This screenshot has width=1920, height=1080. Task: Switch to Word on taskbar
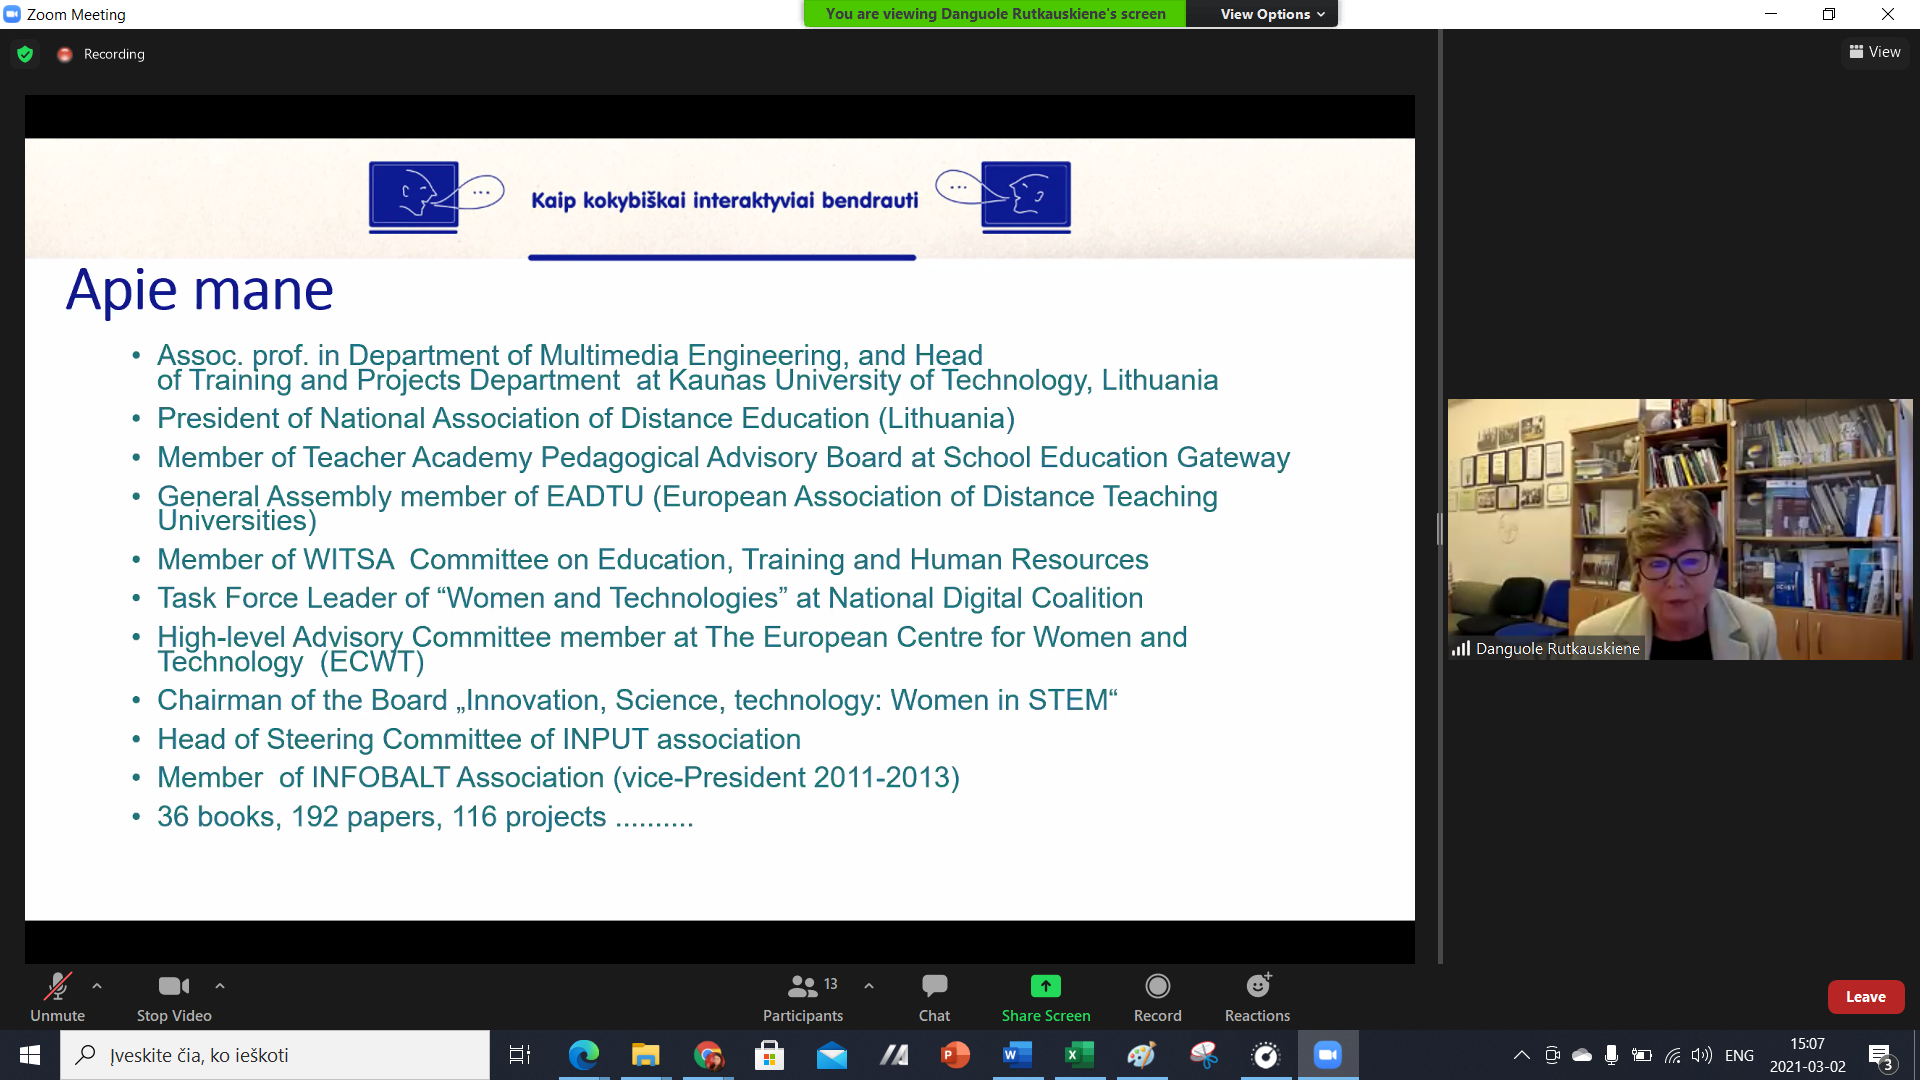click(x=1017, y=1055)
